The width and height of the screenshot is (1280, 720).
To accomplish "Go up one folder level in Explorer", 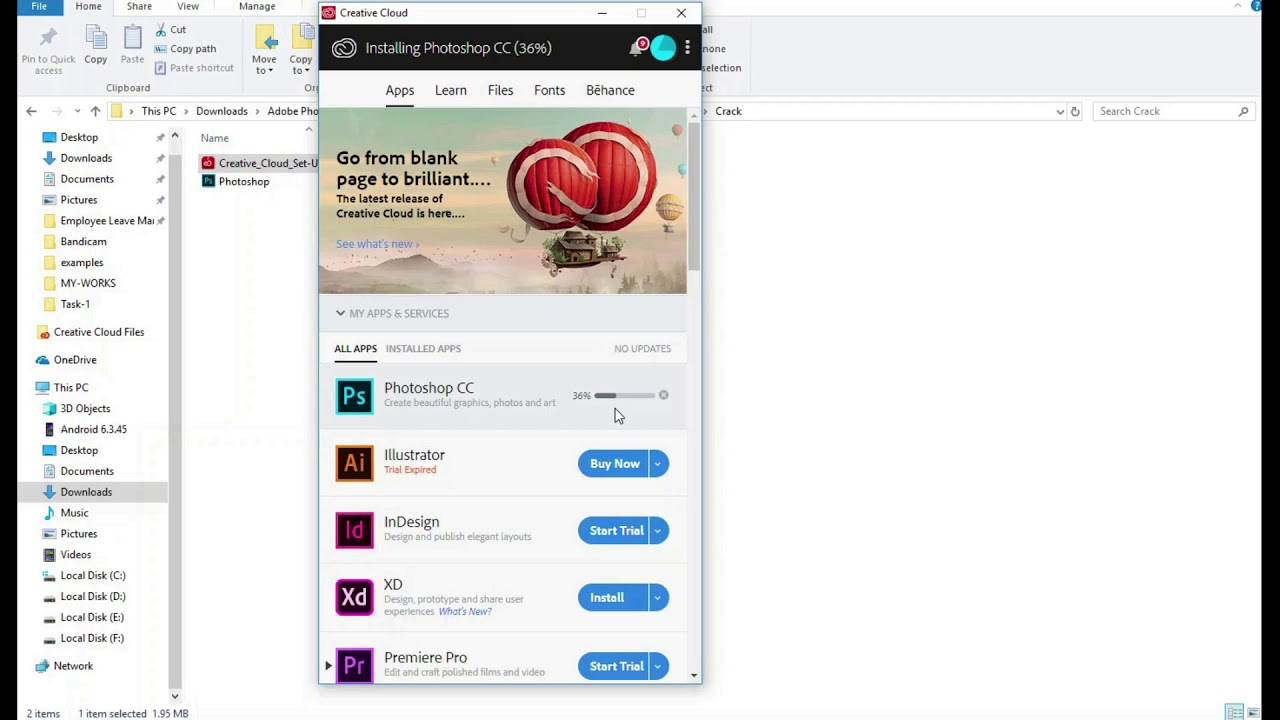I will click(x=95, y=111).
